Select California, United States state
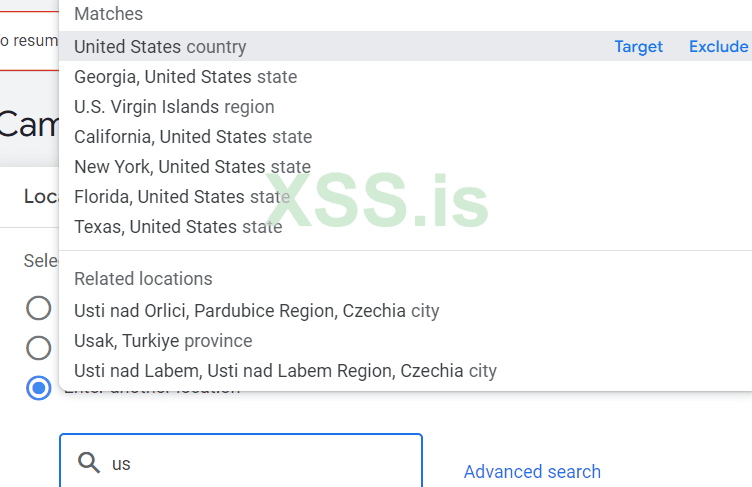The width and height of the screenshot is (752, 487). tap(193, 137)
